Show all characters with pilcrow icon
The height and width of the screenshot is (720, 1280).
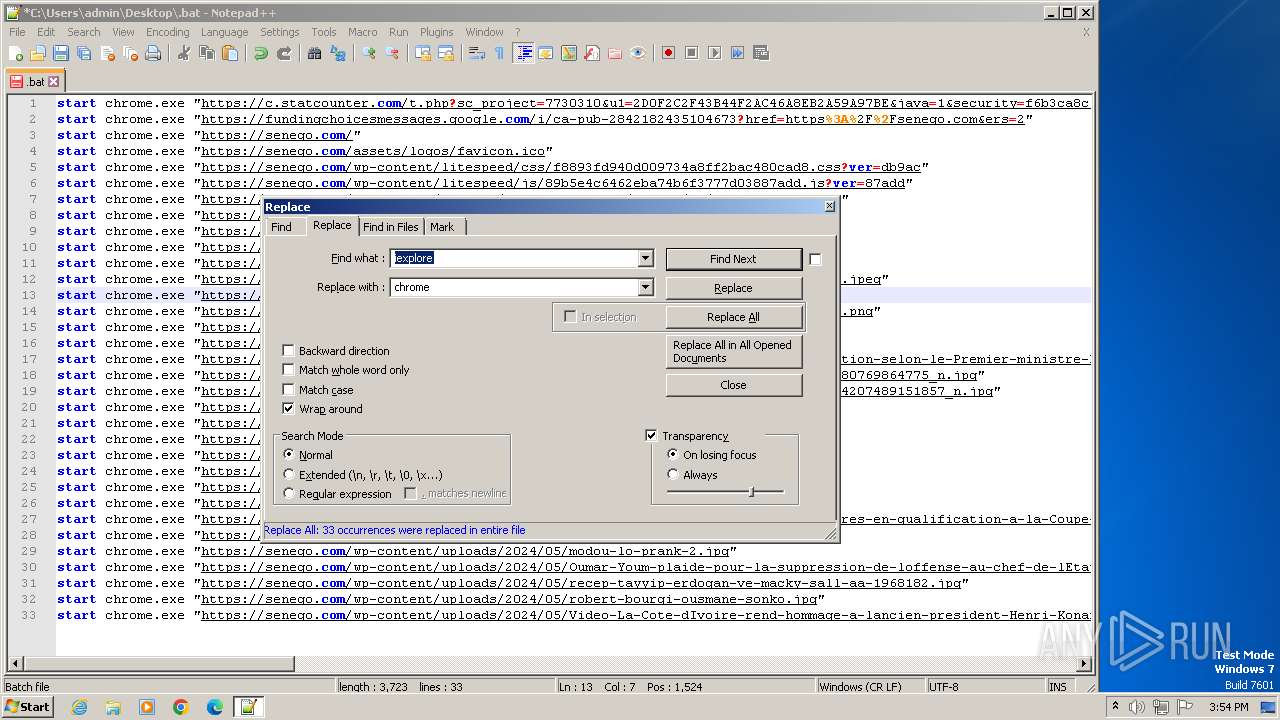point(500,53)
